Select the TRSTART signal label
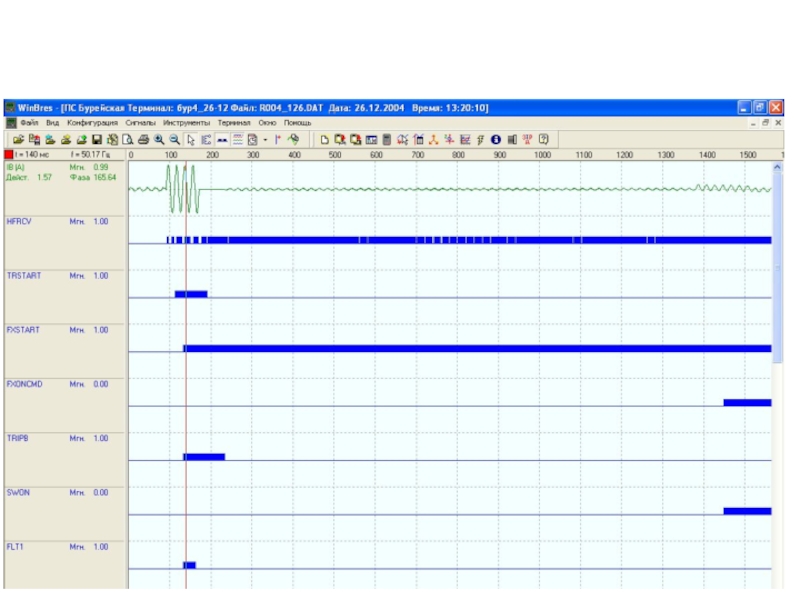Image resolution: width=800 pixels, height=600 pixels. (x=23, y=276)
